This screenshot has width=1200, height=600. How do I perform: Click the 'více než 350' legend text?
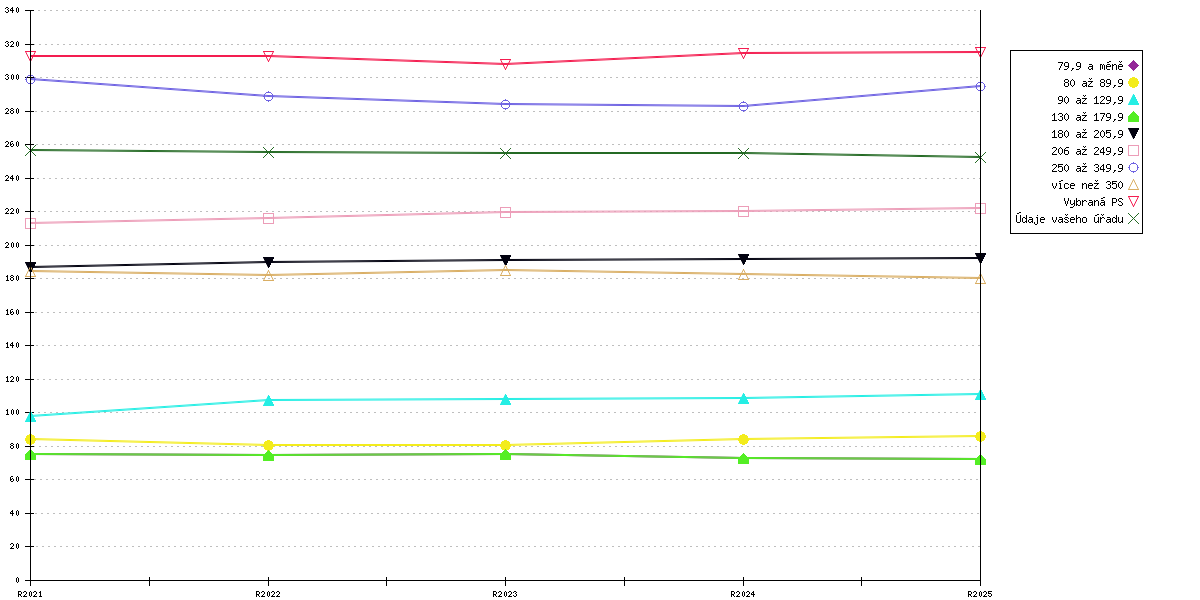(x=1087, y=185)
